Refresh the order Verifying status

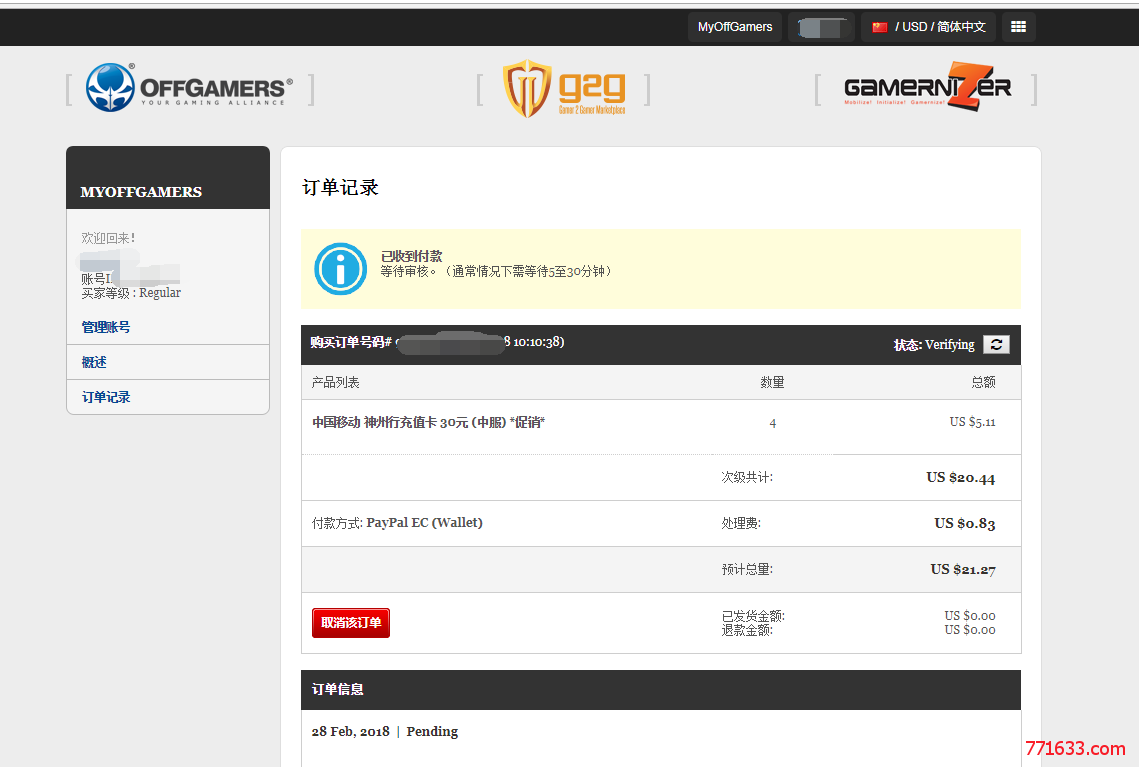[x=996, y=344]
